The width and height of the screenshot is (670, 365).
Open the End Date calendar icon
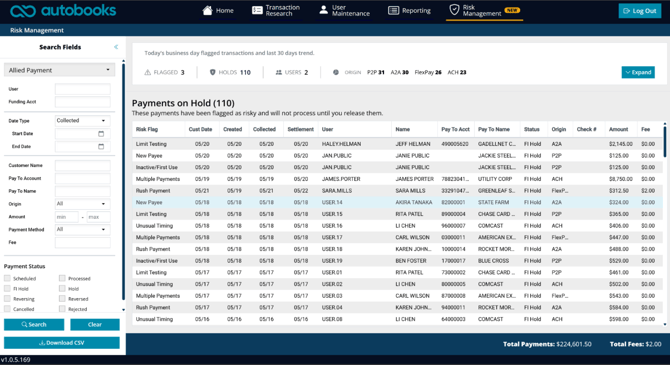(x=101, y=147)
